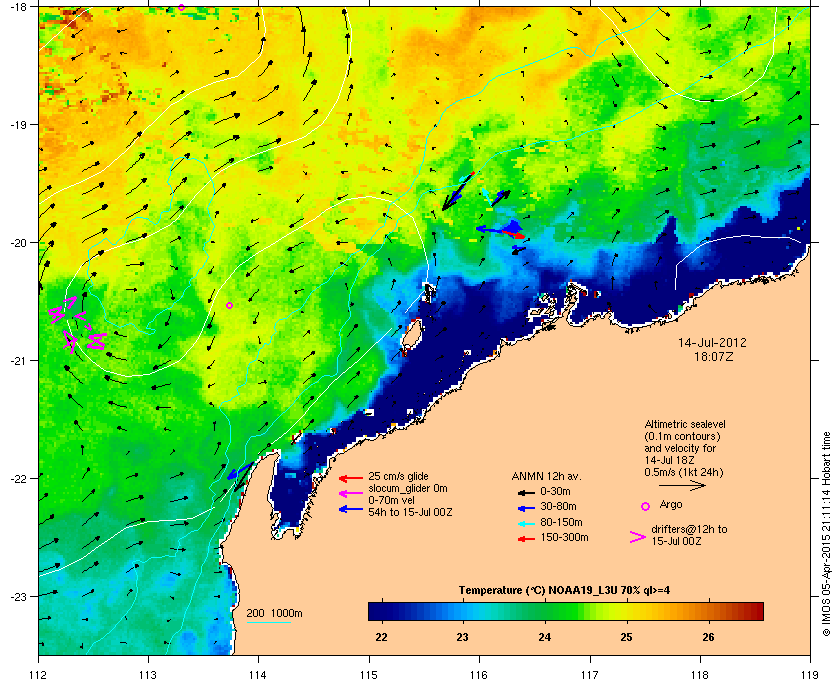840x680 pixels.
Task: Select the red 150-300m ANMN legend arrow
Action: (526, 539)
